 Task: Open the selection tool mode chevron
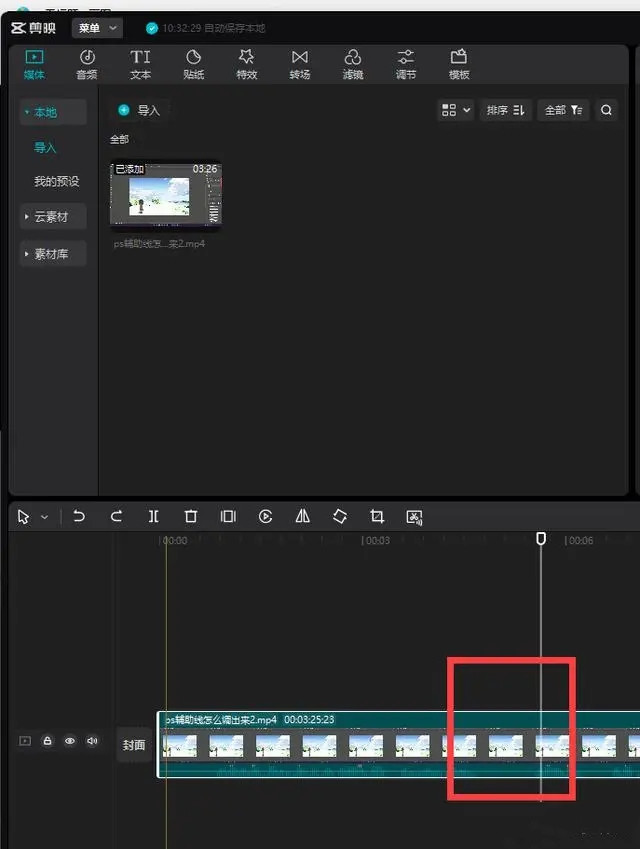click(x=45, y=517)
